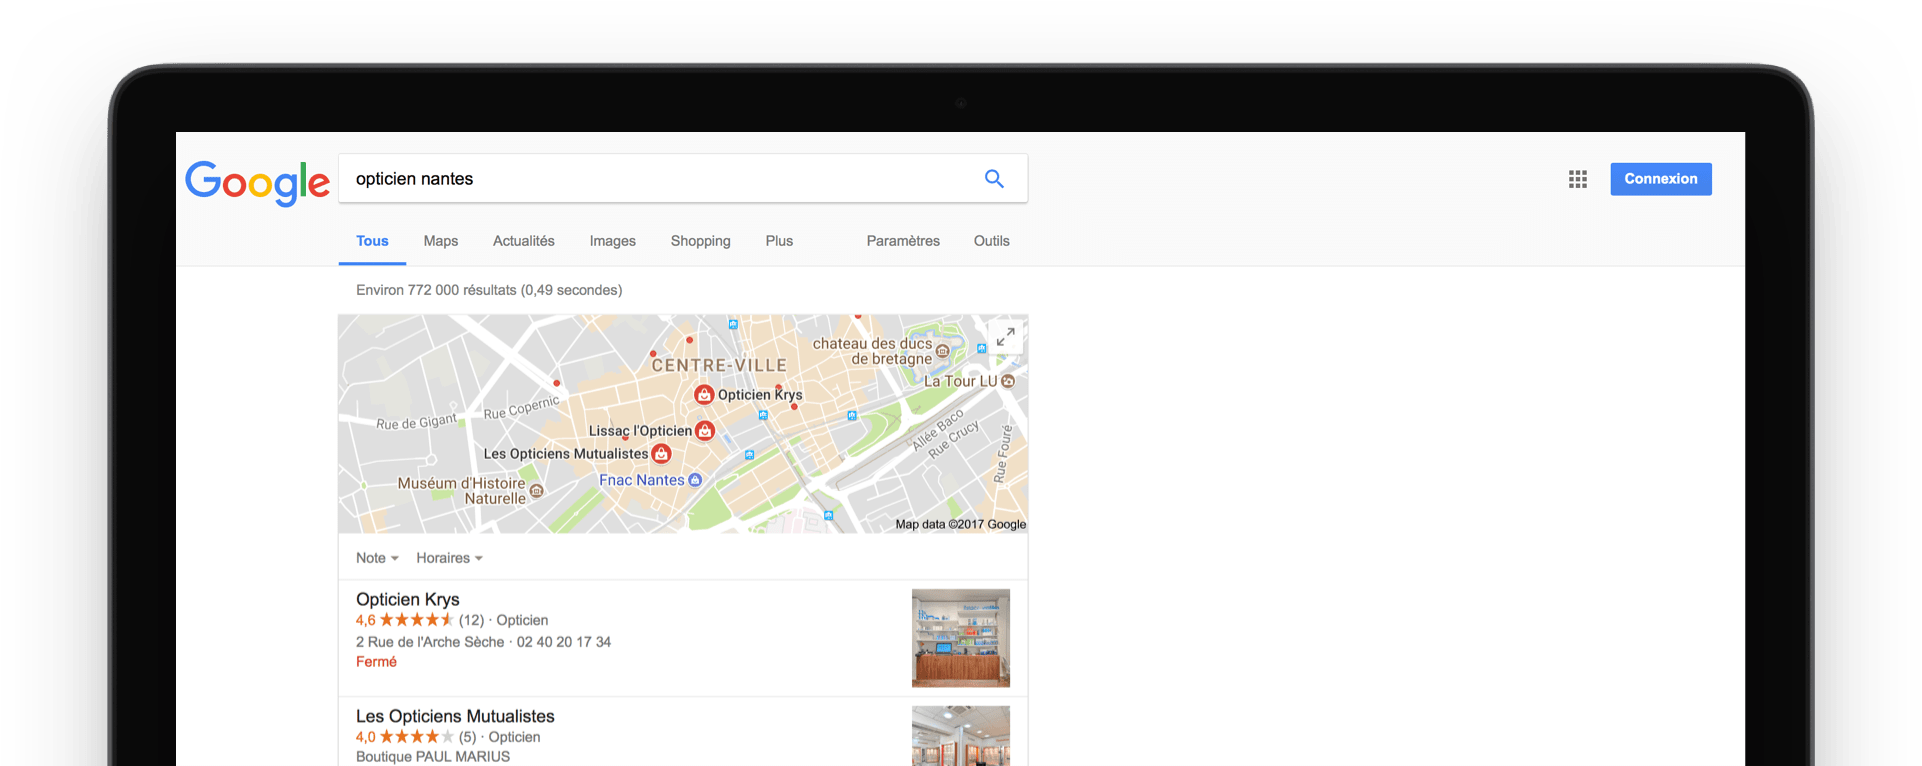This screenshot has height=766, width=1922.
Task: Open the Google apps grid icon
Action: (x=1578, y=179)
